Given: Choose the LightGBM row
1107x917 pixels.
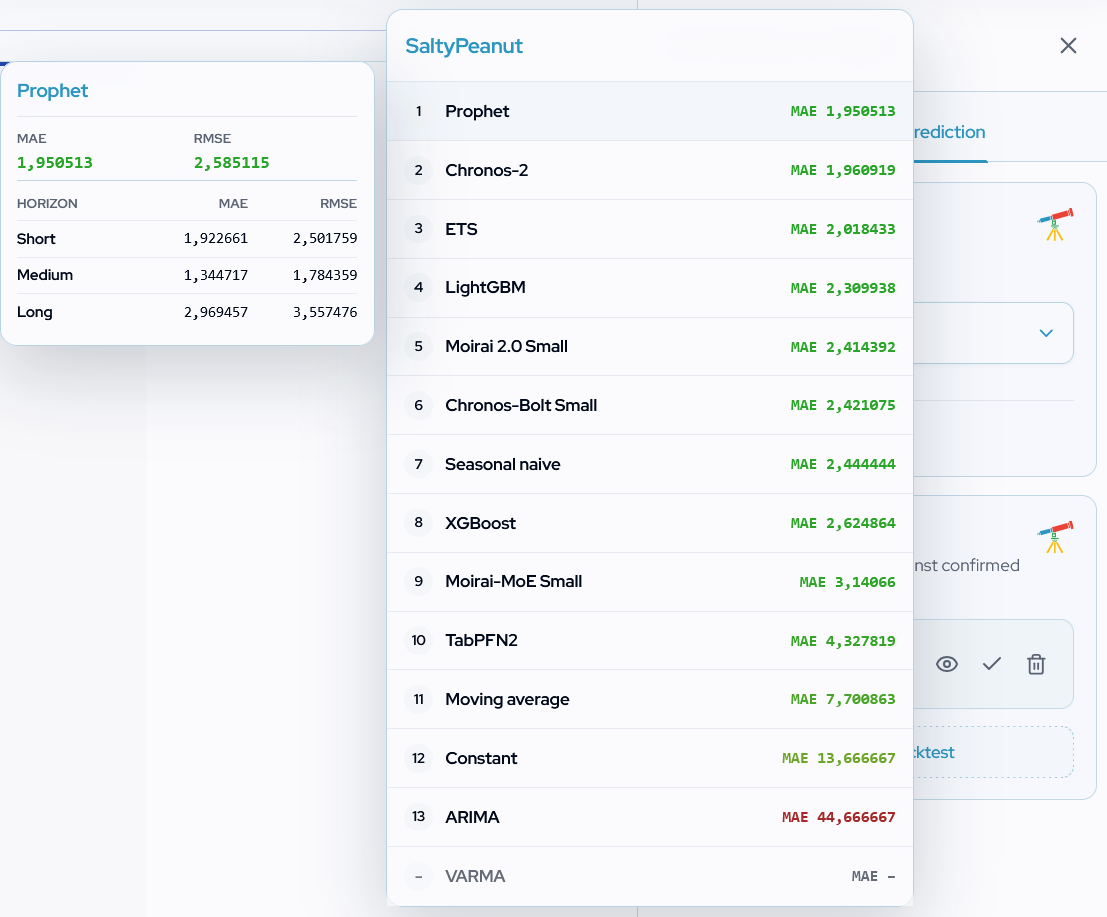Looking at the screenshot, I should point(650,288).
